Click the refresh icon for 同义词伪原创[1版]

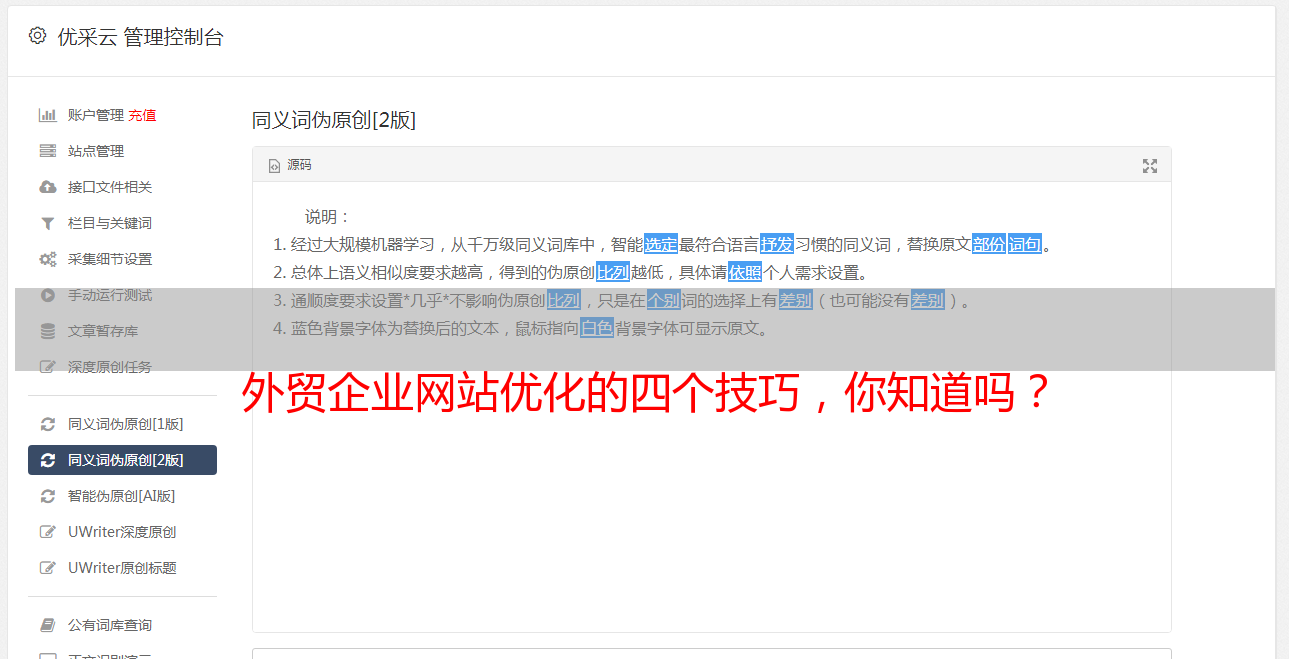pyautogui.click(x=47, y=424)
